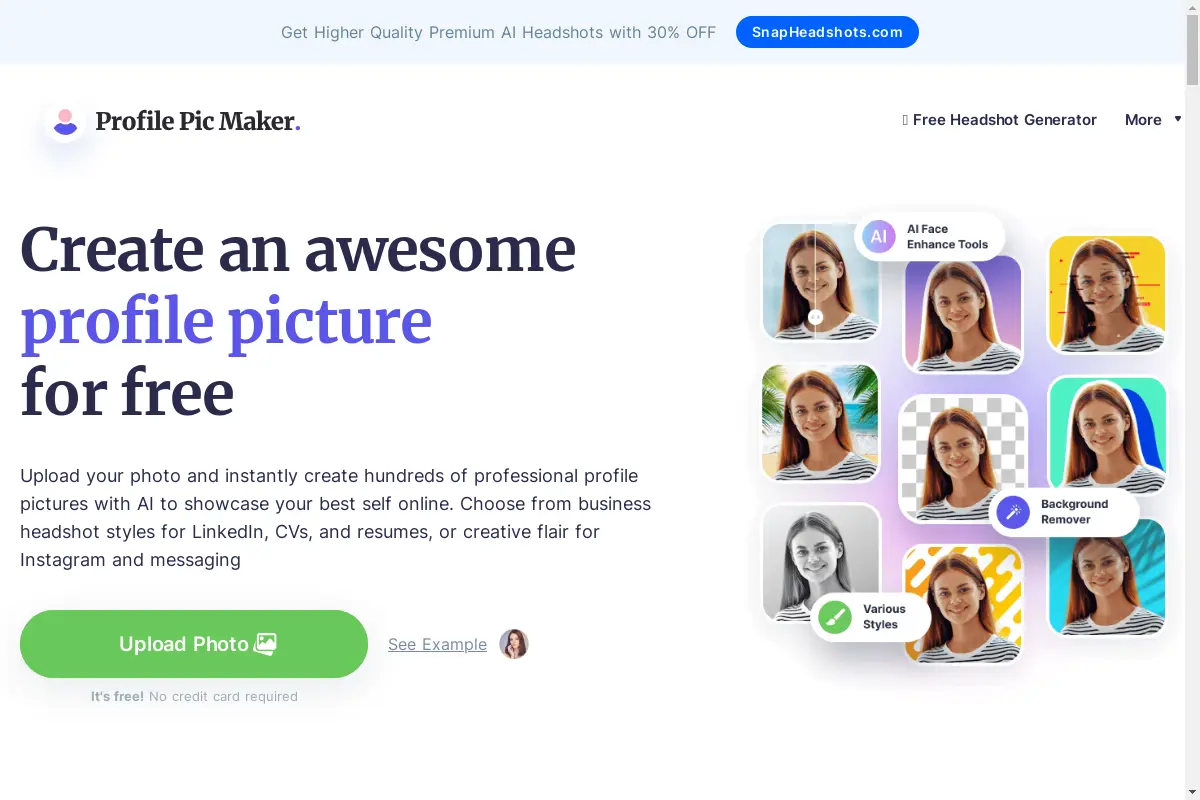Select the yellow glitch-effect portrait thumbnail
This screenshot has height=800, width=1200.
pyautogui.click(x=1107, y=294)
